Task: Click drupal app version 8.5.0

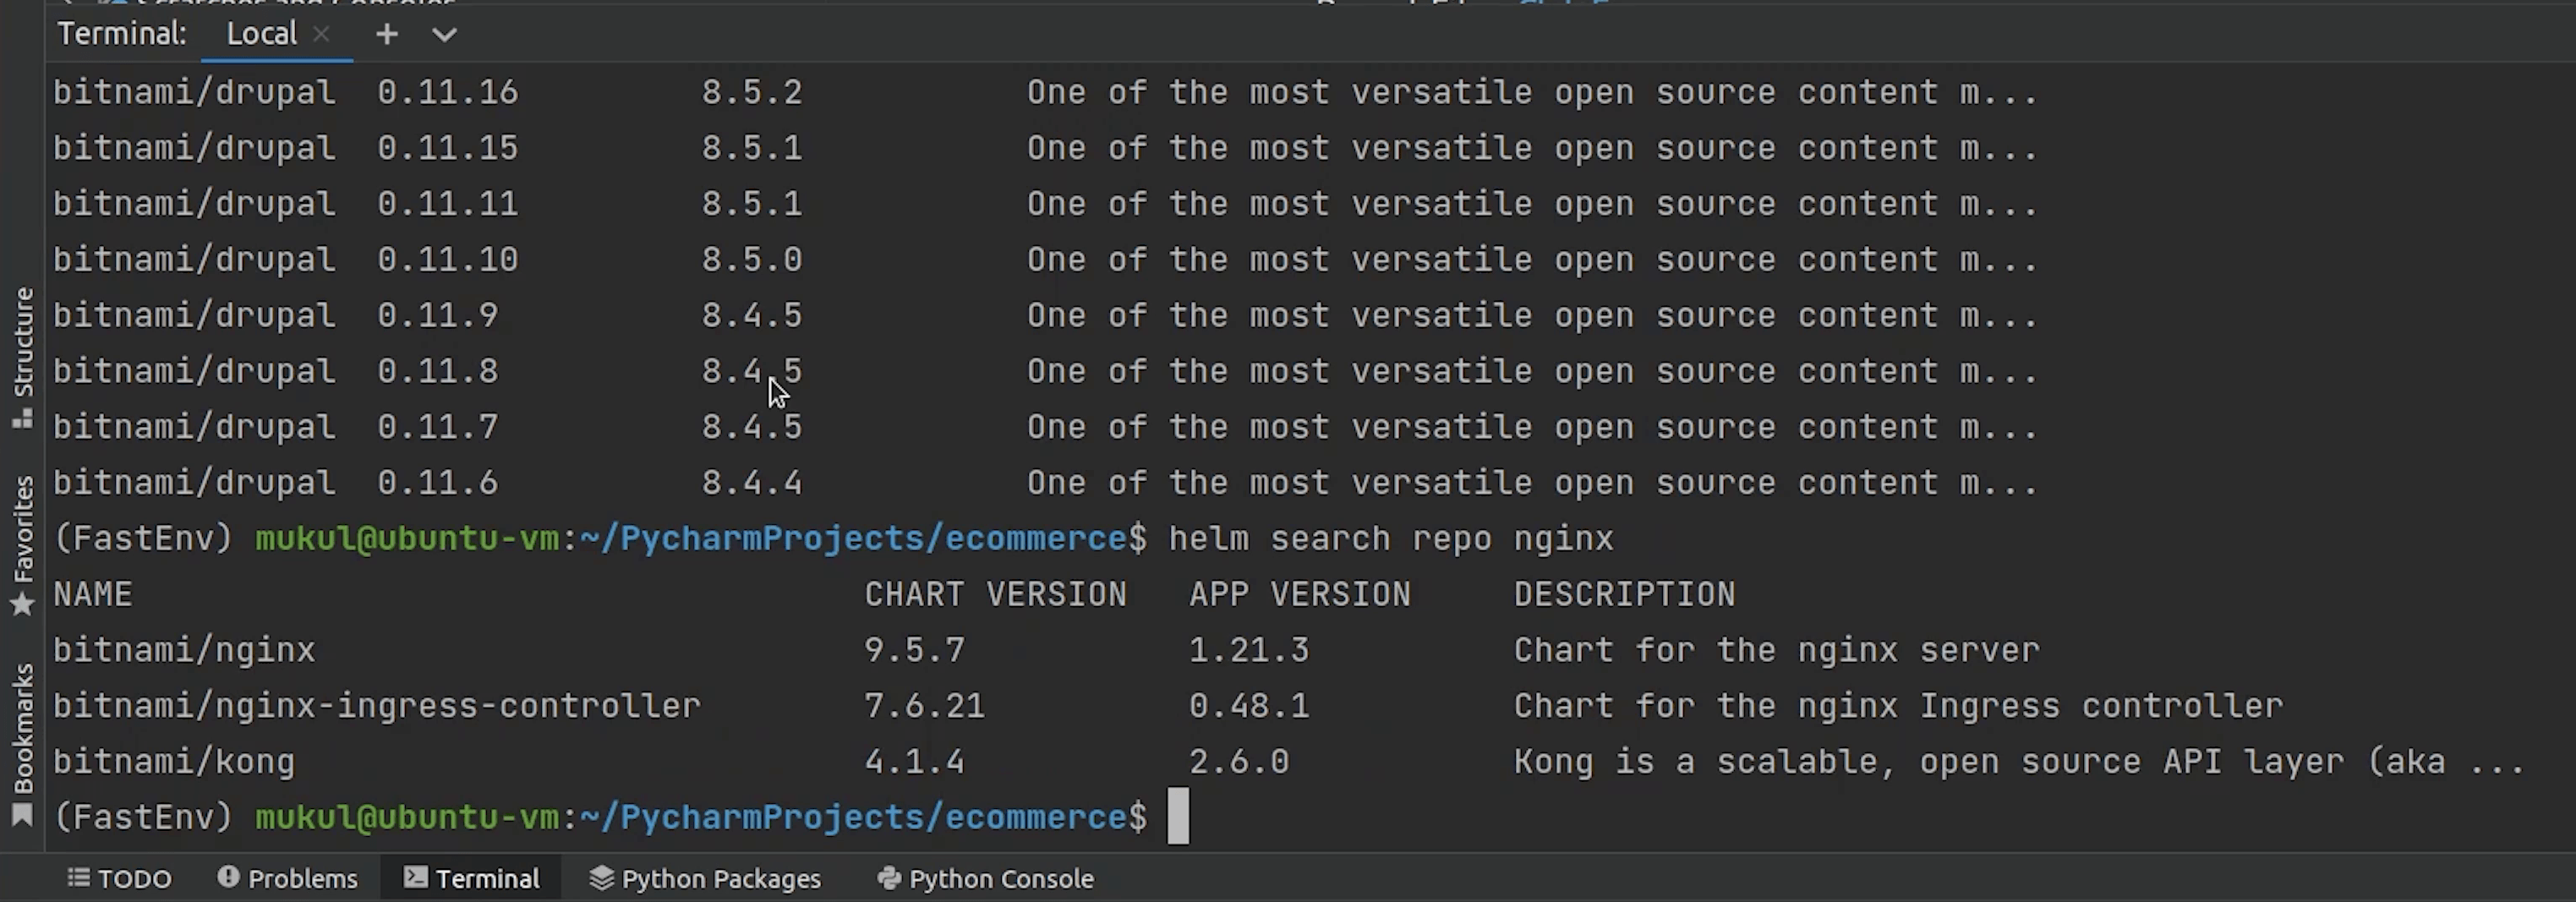Action: click(752, 261)
